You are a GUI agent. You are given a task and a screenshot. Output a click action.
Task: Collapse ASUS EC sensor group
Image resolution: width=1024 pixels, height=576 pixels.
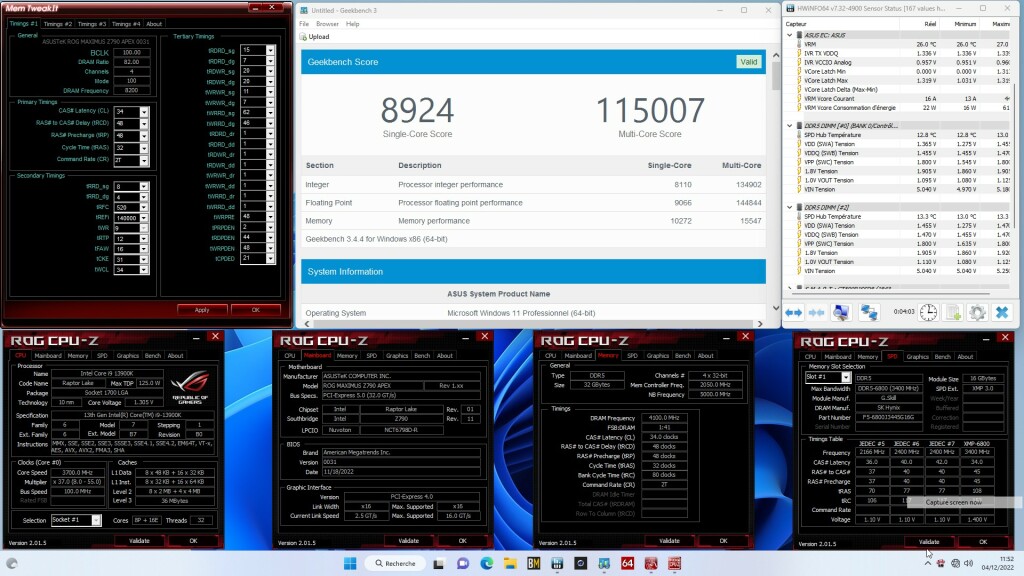[790, 35]
